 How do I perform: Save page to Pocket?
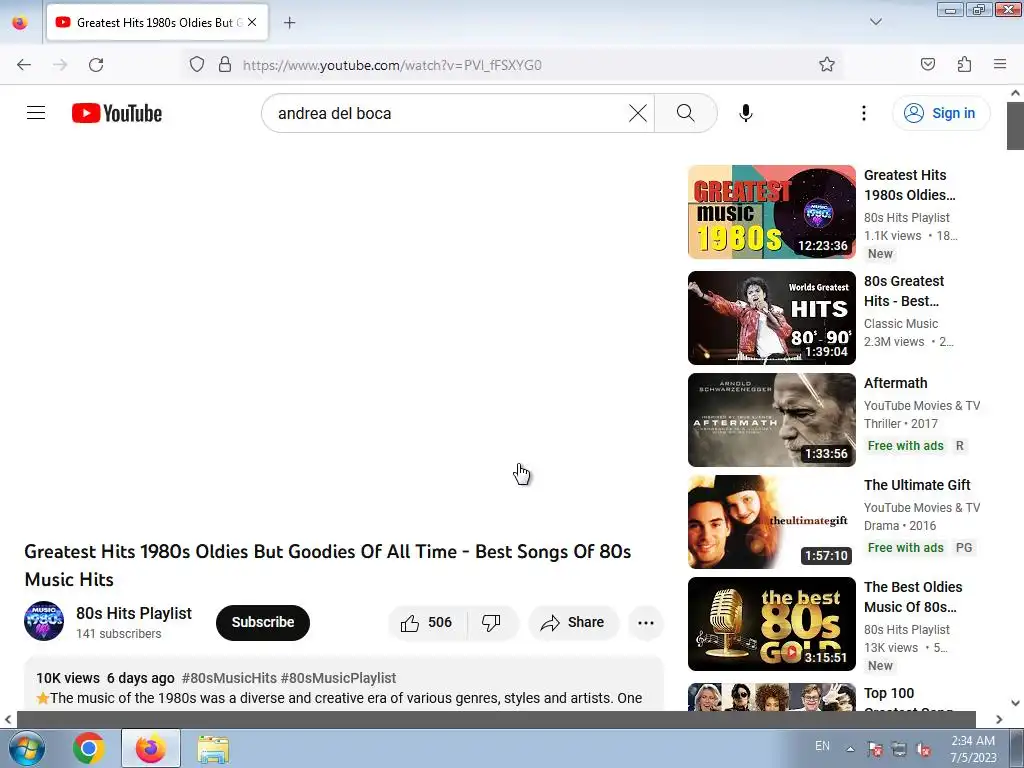pos(927,64)
